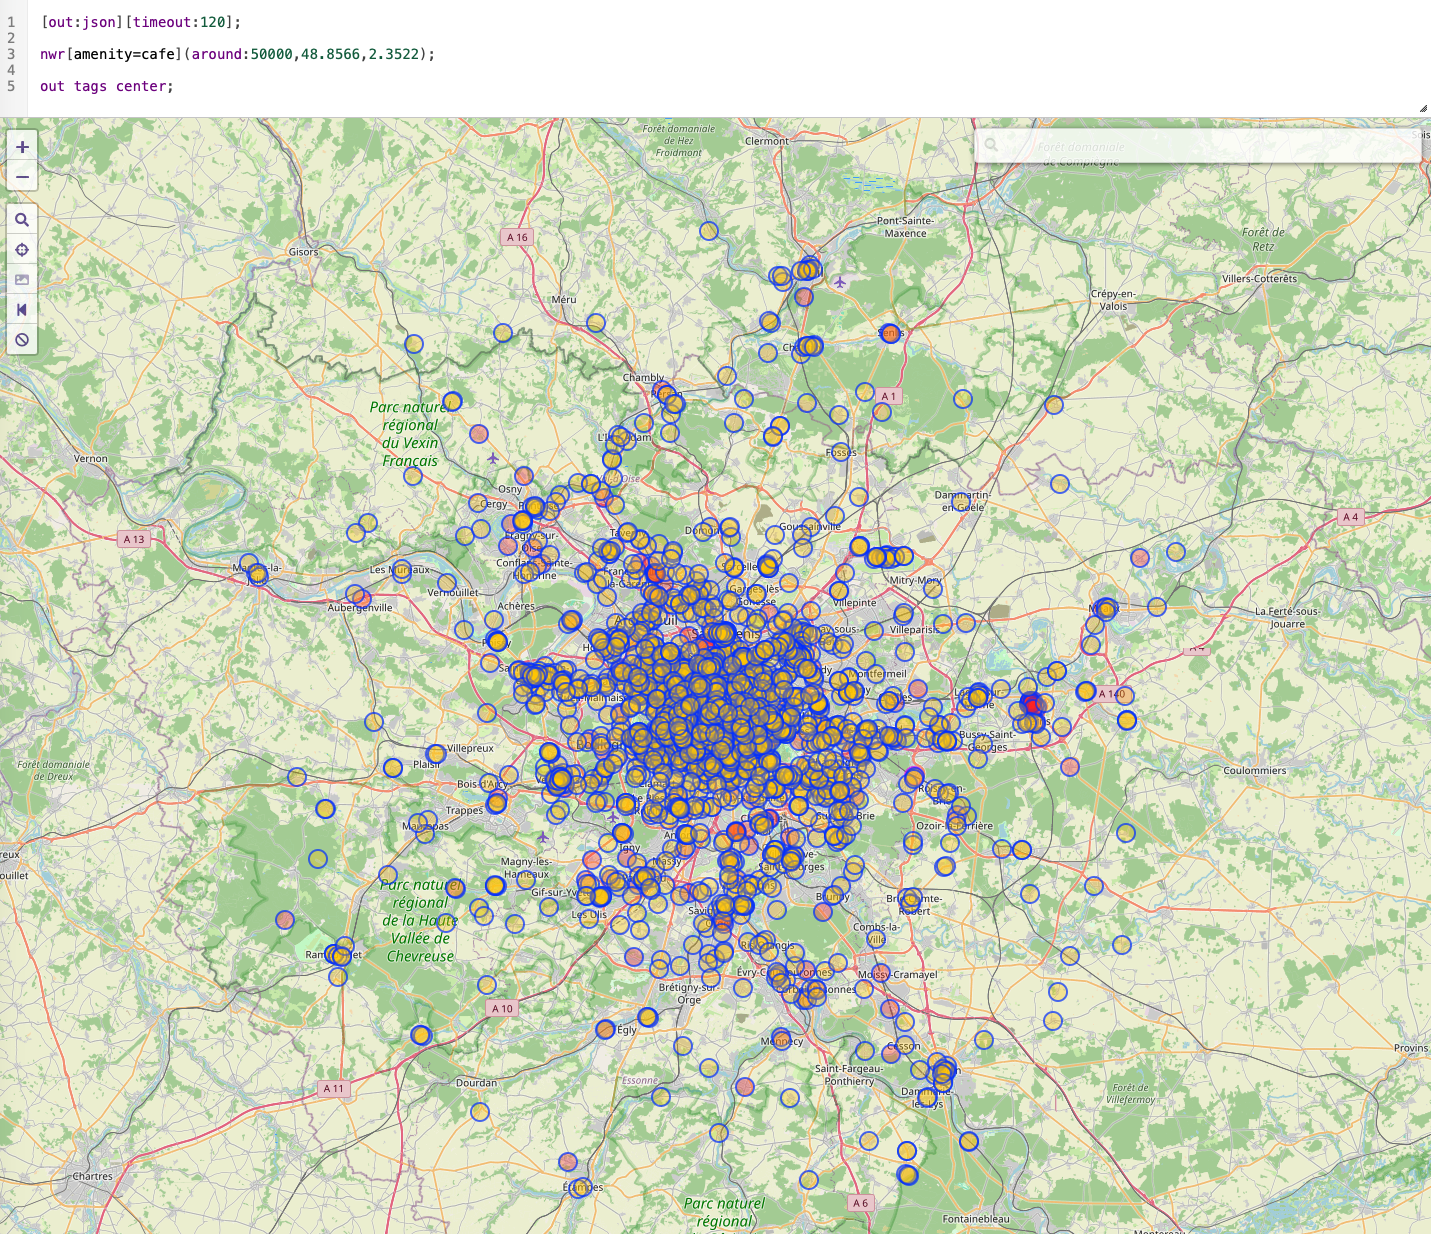The width and height of the screenshot is (1431, 1234).
Task: Focus the map location search field
Action: pyautogui.click(x=1198, y=146)
